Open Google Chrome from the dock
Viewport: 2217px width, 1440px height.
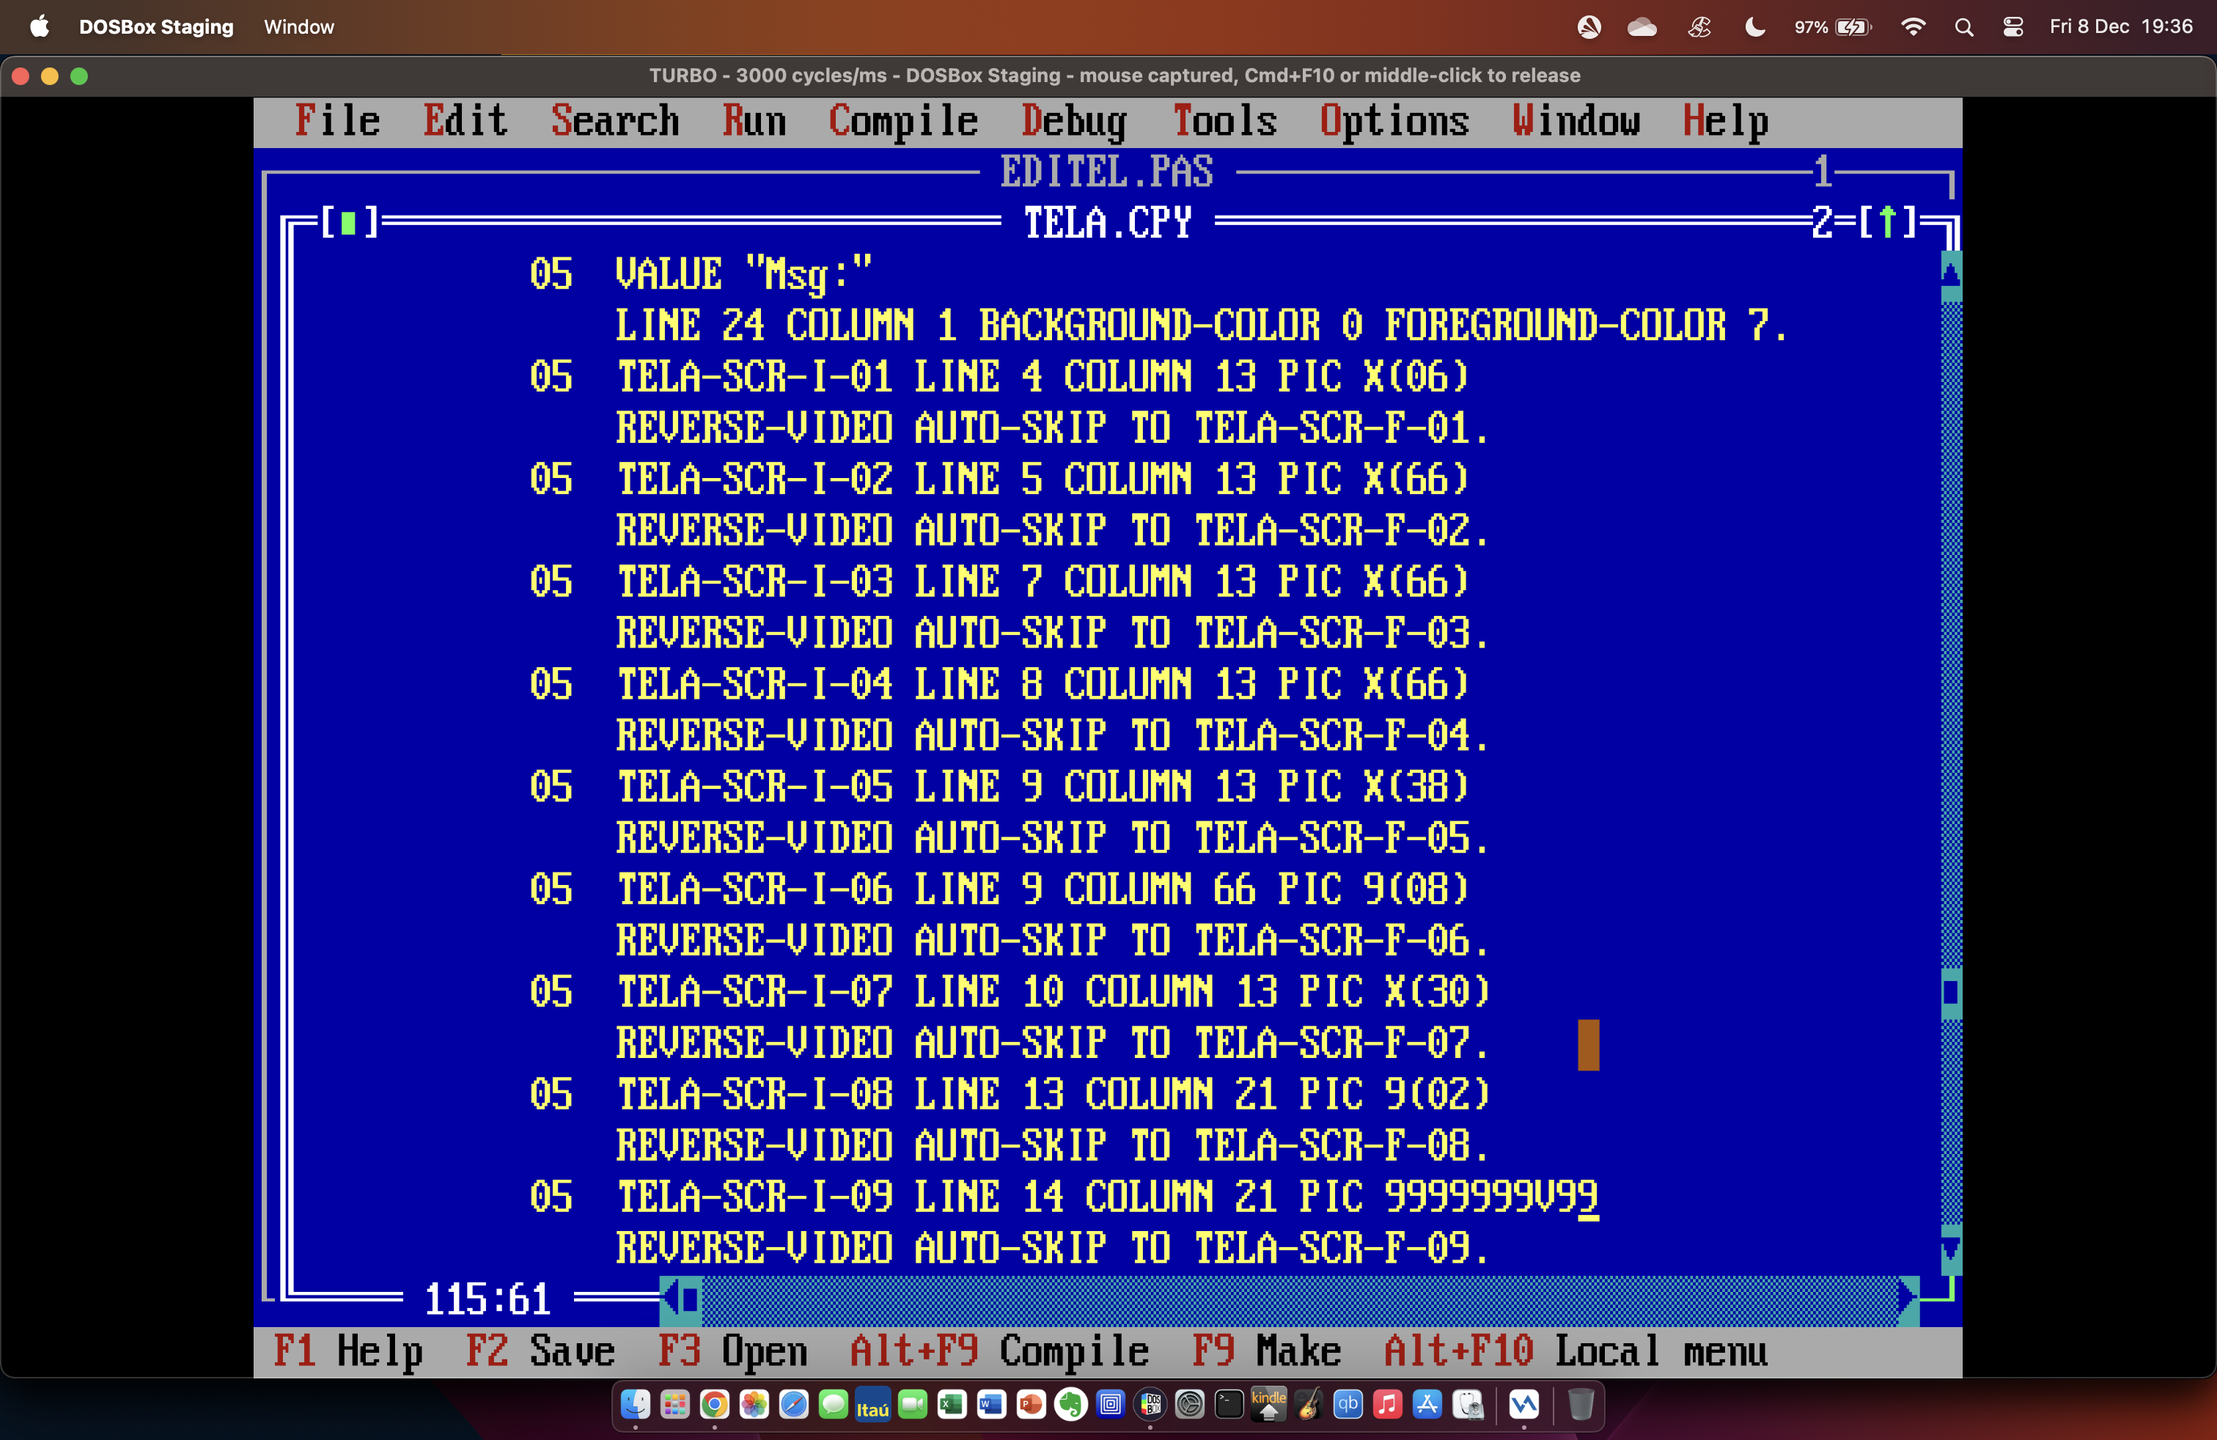(x=714, y=1405)
